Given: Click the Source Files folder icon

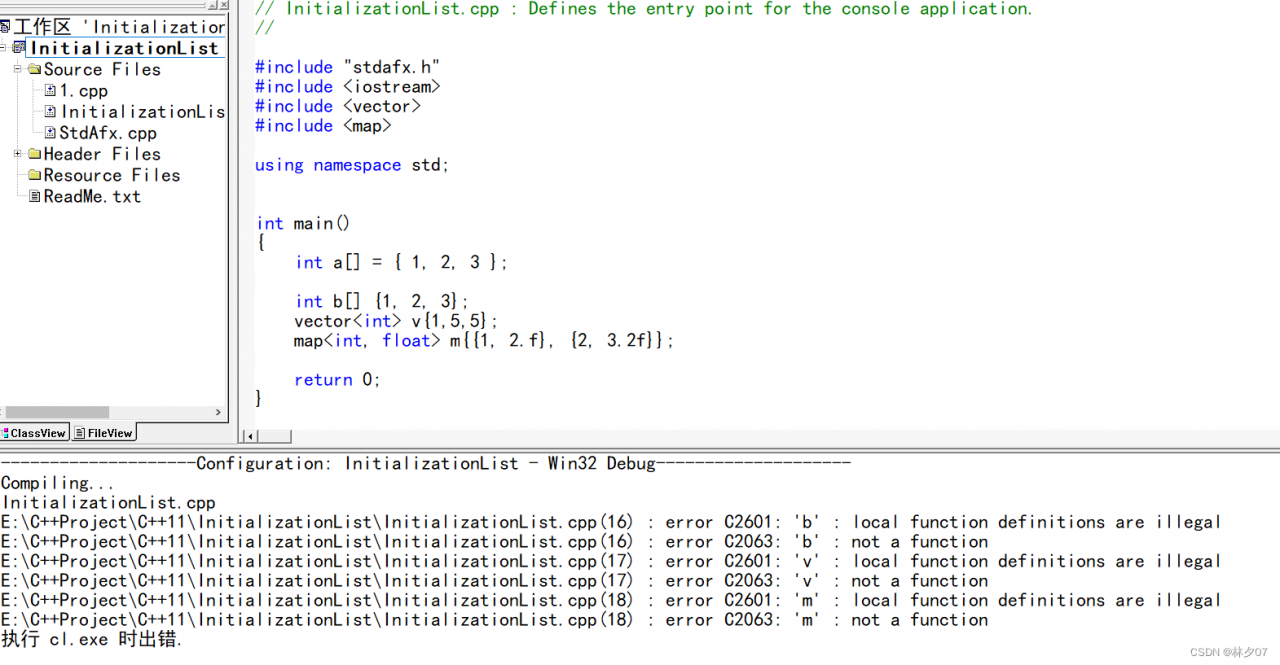Looking at the screenshot, I should pyautogui.click(x=34, y=70).
